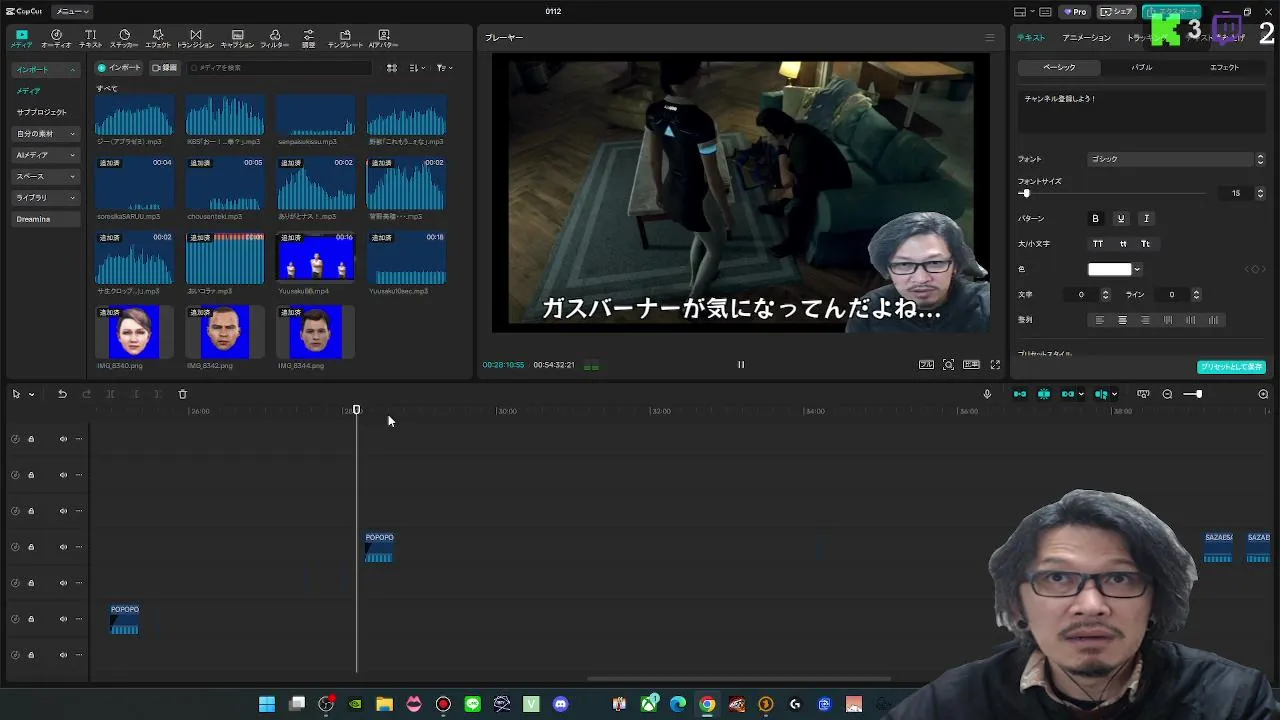
Task: Toggle bold (B) text pattern
Action: tap(1095, 219)
